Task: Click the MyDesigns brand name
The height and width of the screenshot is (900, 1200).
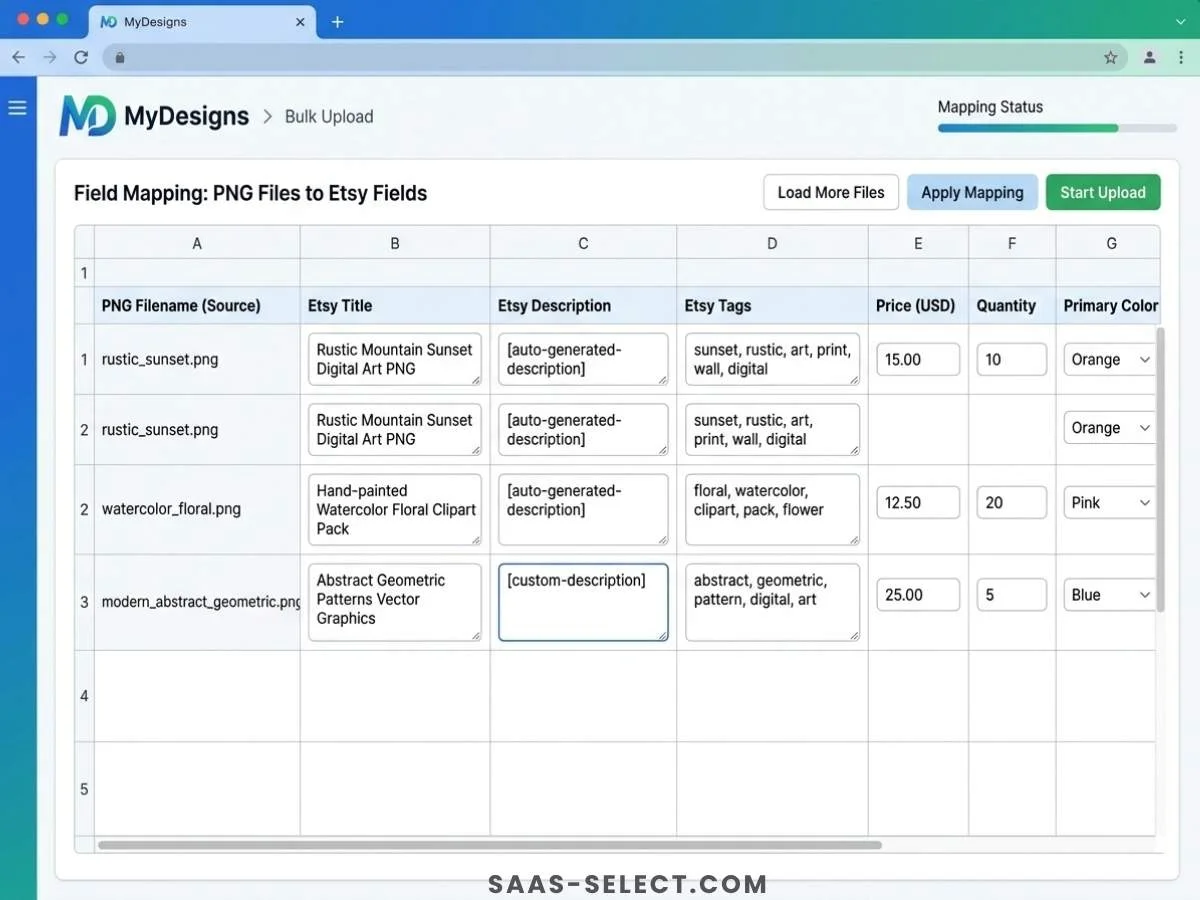Action: coord(186,116)
